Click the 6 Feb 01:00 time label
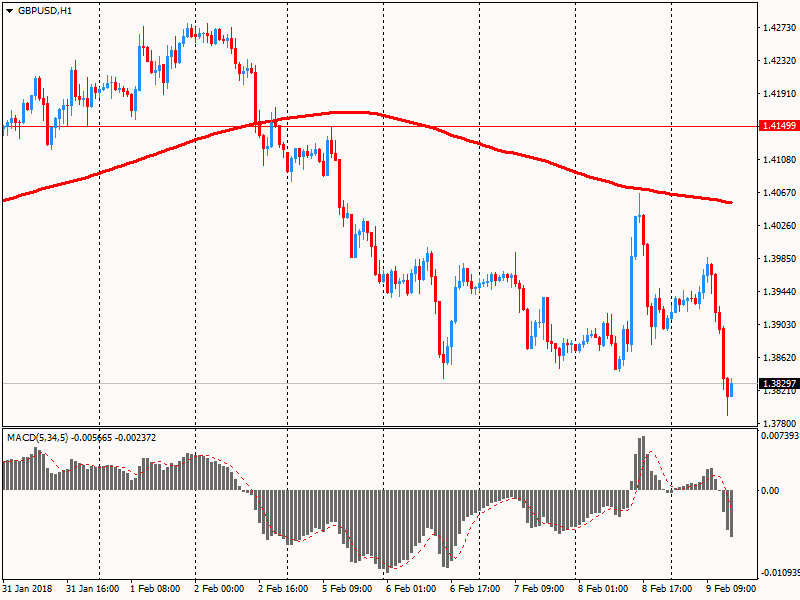 pyautogui.click(x=411, y=589)
